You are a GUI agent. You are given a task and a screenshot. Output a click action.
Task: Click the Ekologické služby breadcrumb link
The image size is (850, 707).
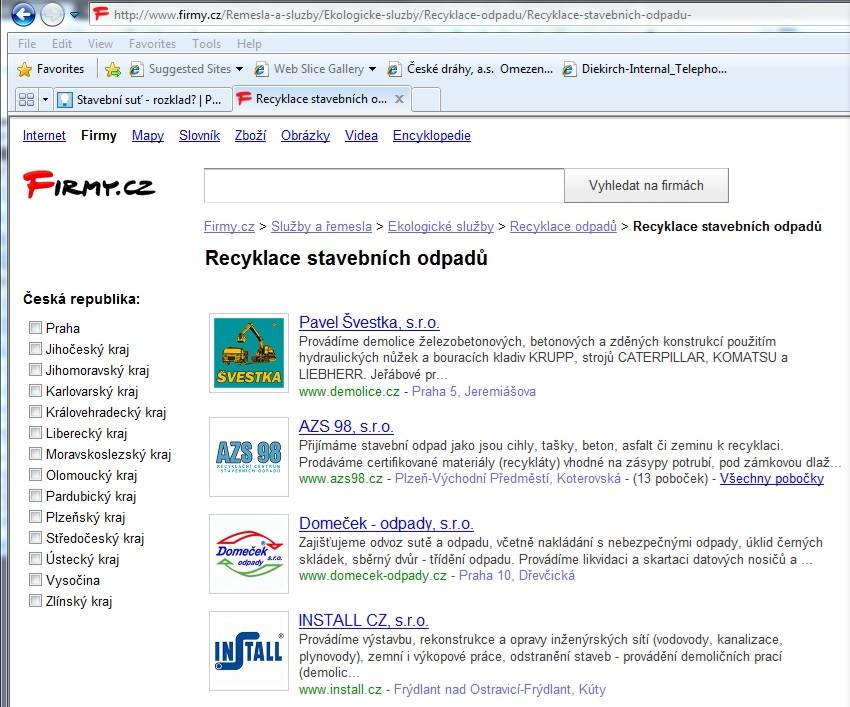[441, 227]
